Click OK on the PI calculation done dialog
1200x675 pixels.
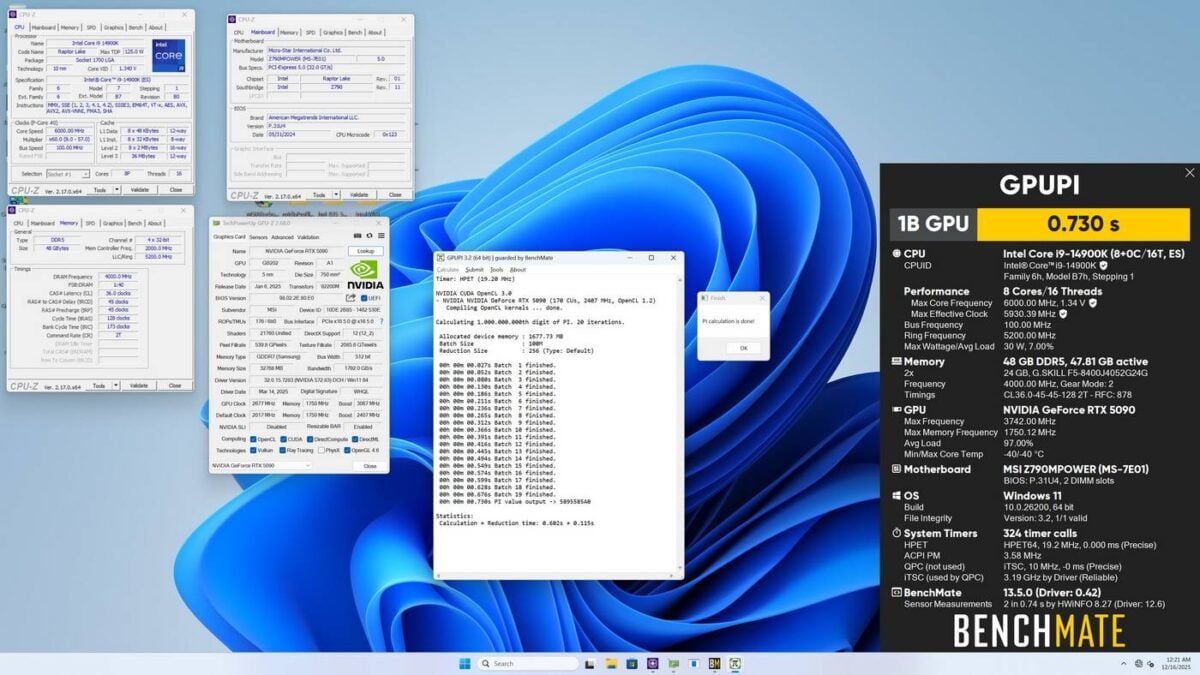click(744, 348)
